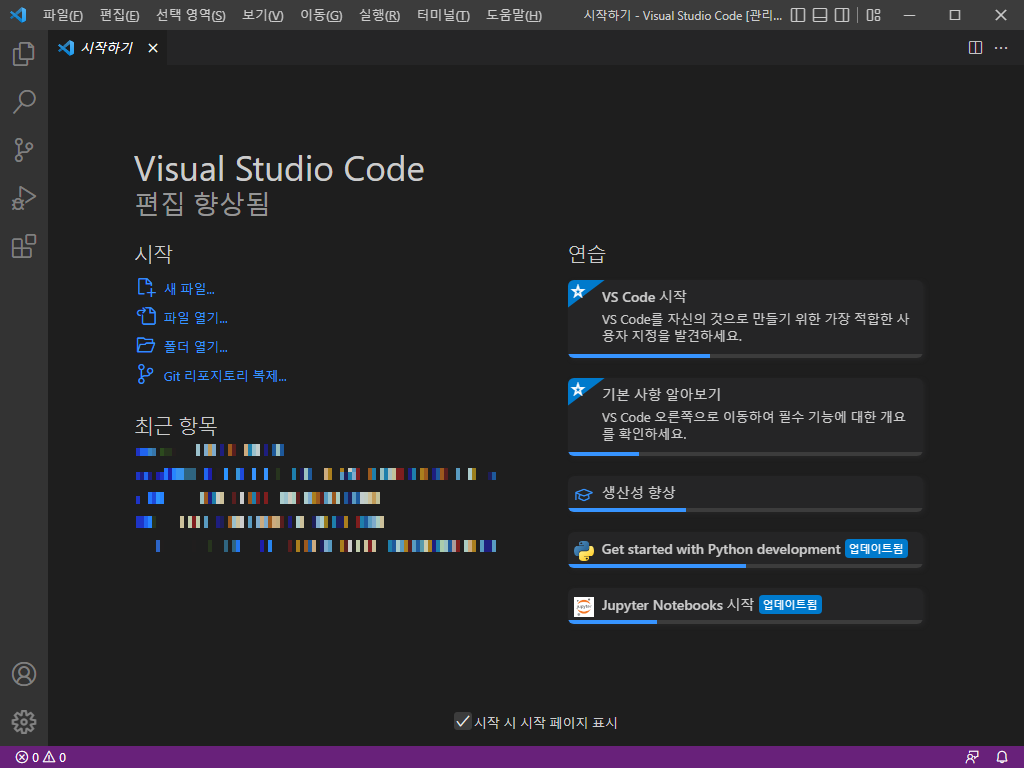This screenshot has width=1024, height=768.
Task: Click the open file icon beside 파일 열기
Action: pos(146,316)
